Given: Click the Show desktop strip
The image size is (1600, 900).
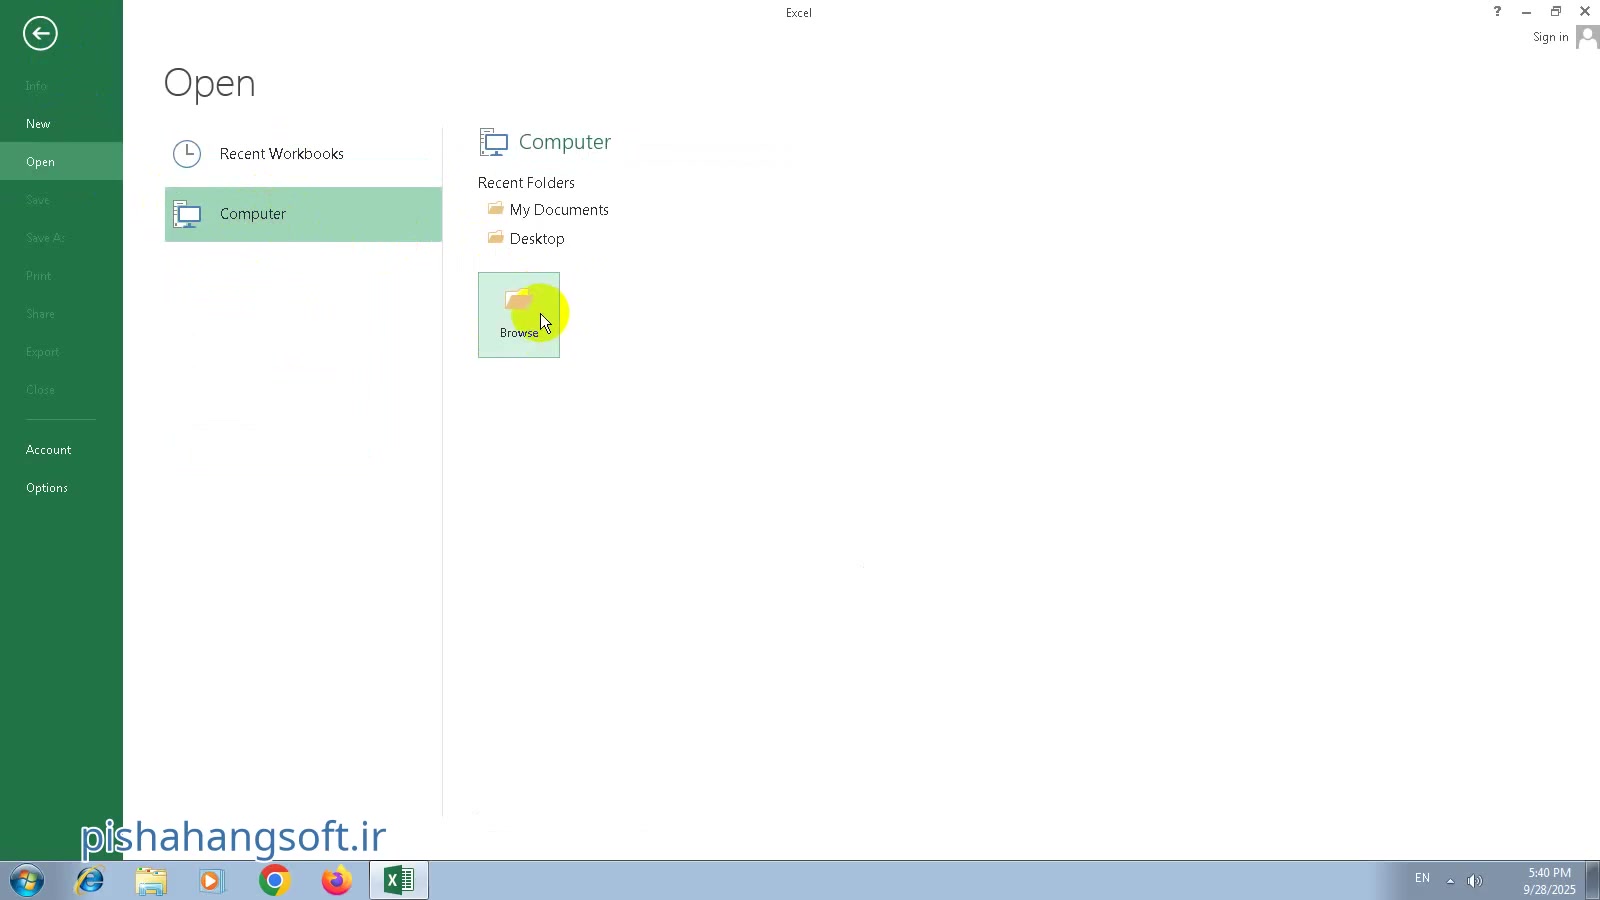Looking at the screenshot, I should (1593, 881).
